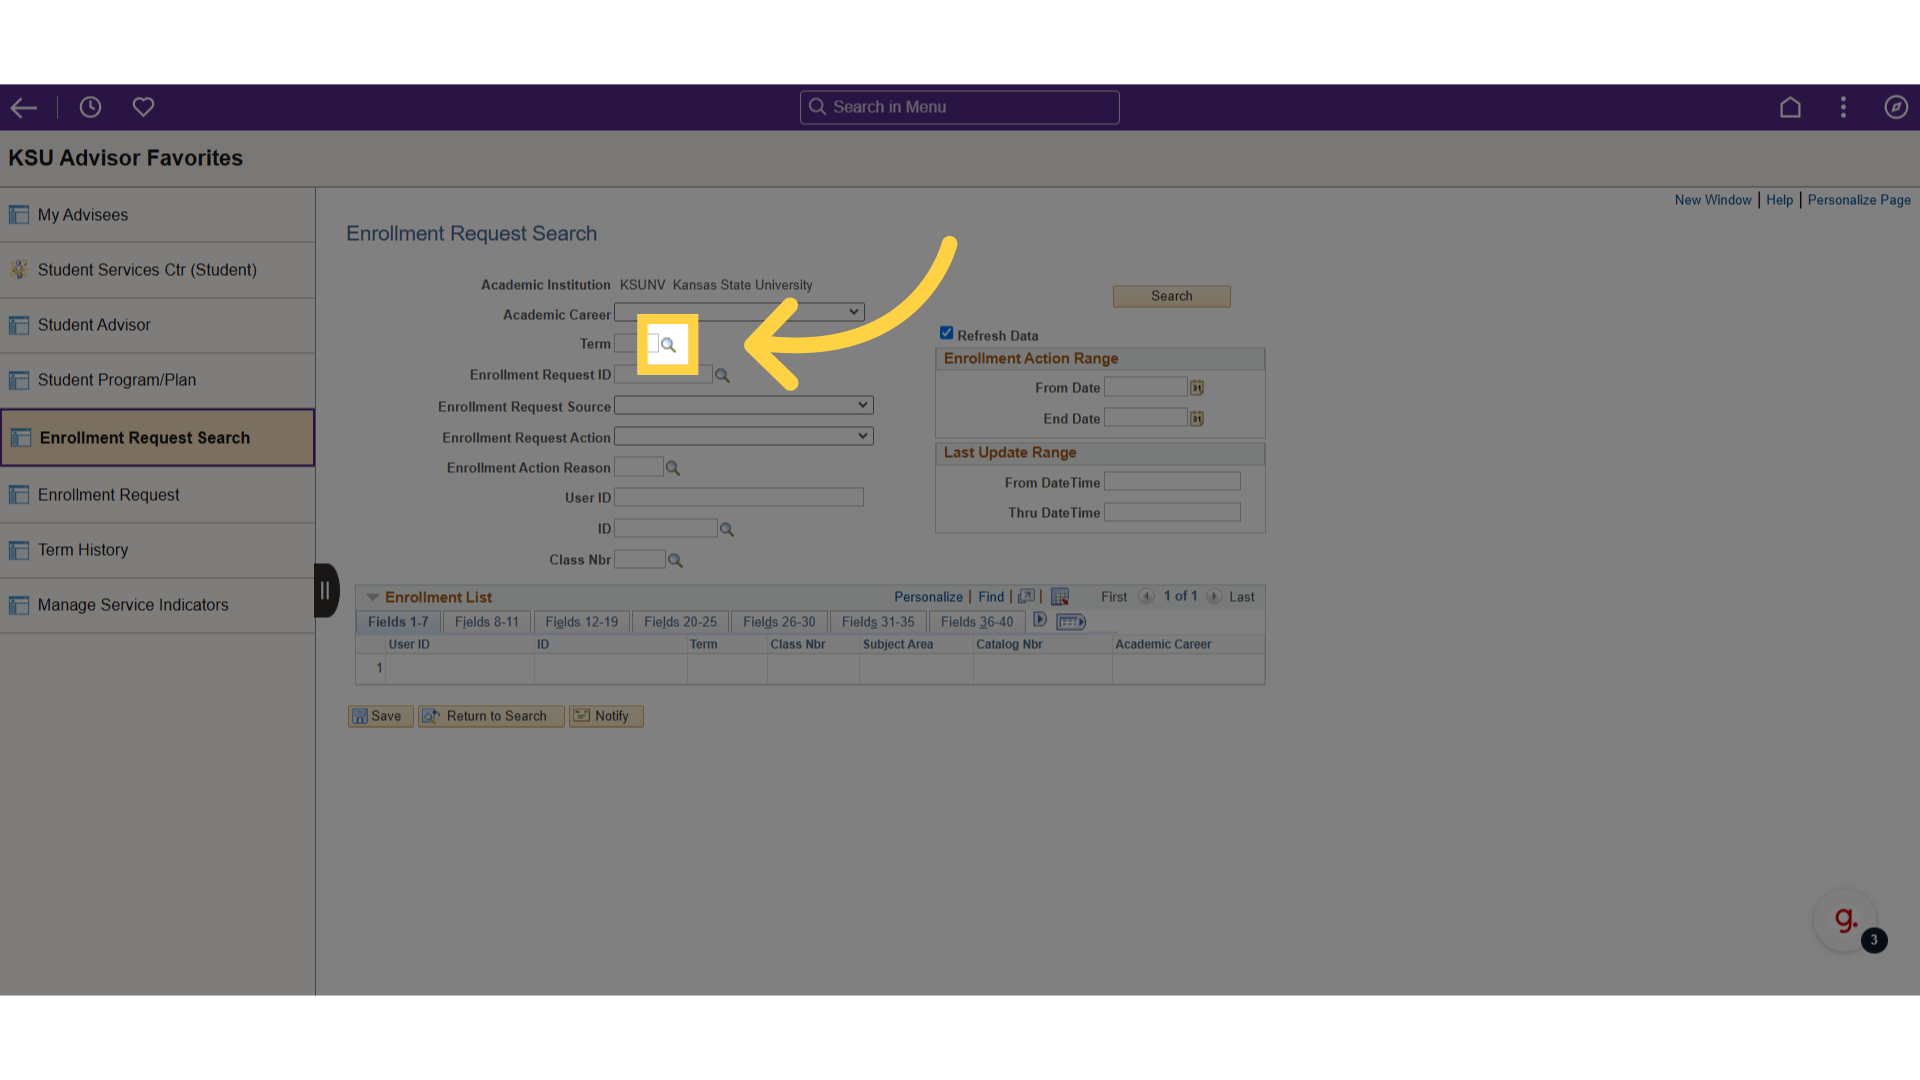The width and height of the screenshot is (1920, 1080).
Task: Collapse the Enrollment List section
Action: (x=372, y=597)
